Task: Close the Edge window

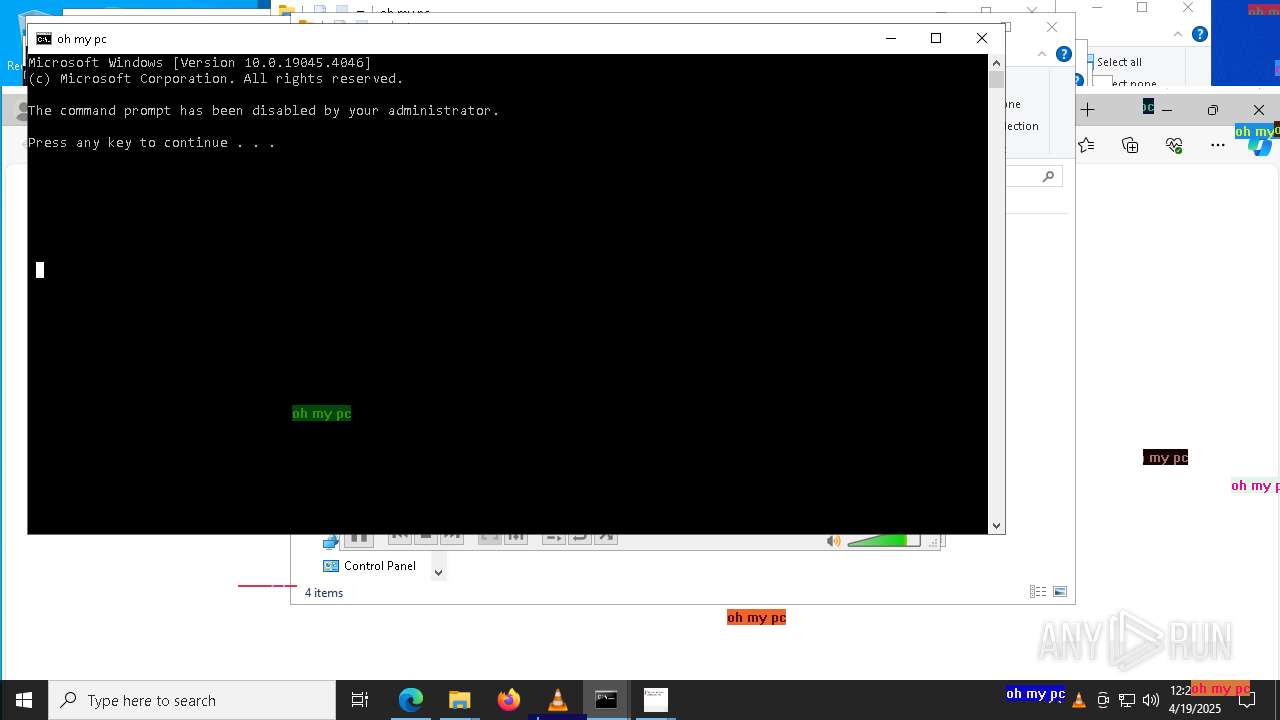Action: pyautogui.click(x=1258, y=110)
